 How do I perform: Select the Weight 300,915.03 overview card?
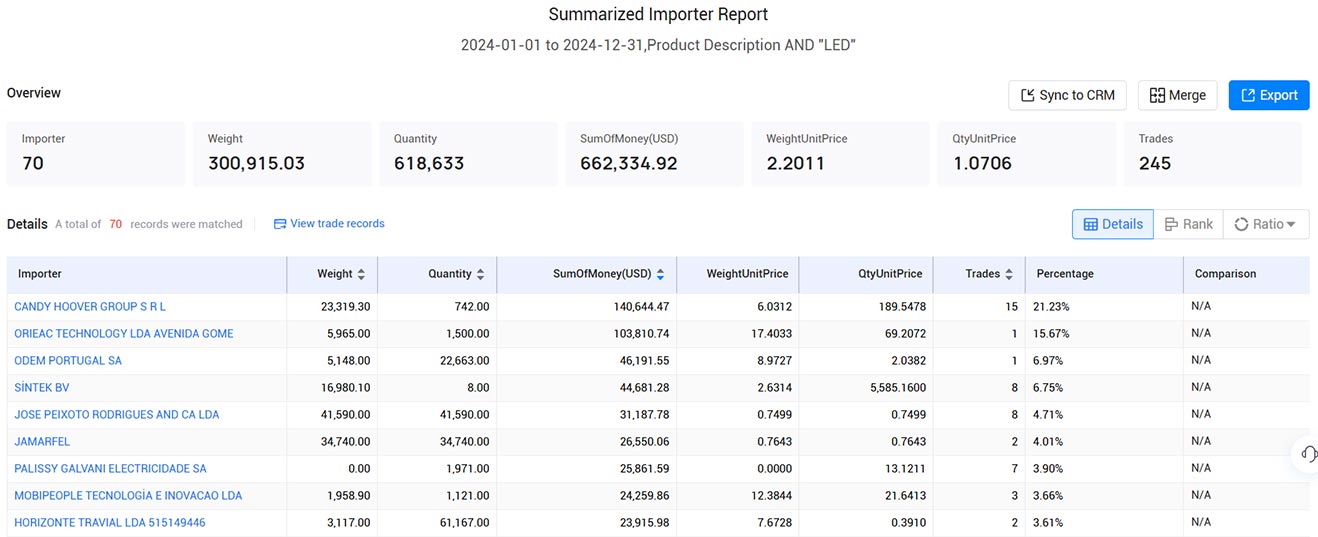click(282, 154)
